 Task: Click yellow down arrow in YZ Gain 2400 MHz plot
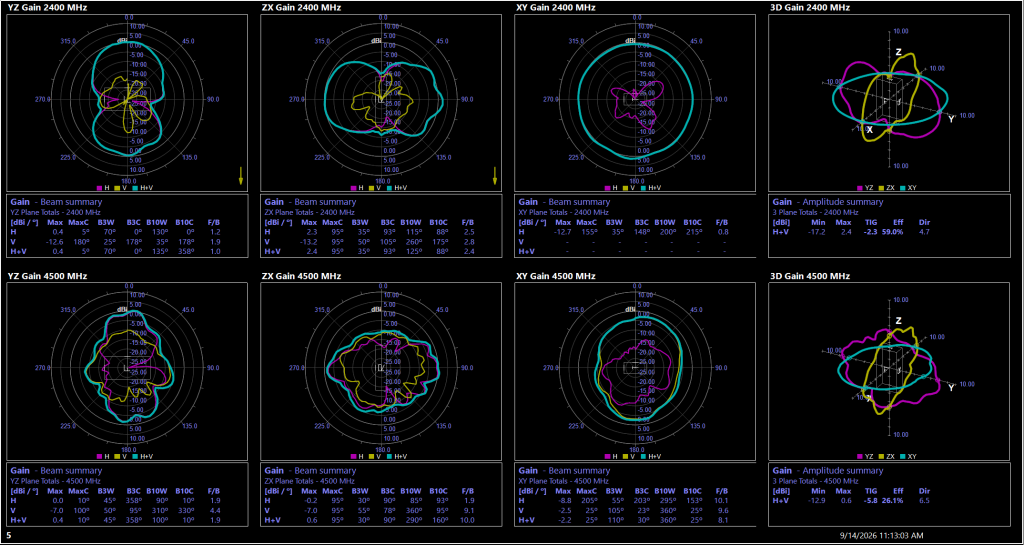coord(240,176)
